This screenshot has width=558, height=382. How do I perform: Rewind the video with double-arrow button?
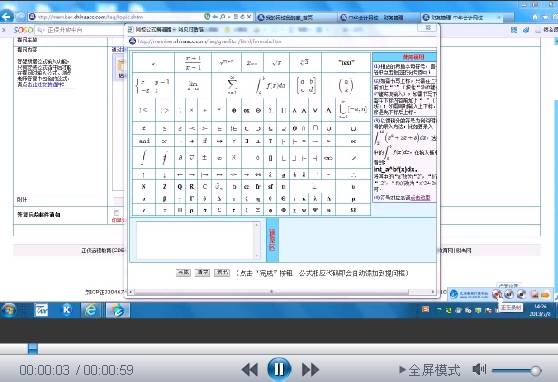[x=249, y=370]
